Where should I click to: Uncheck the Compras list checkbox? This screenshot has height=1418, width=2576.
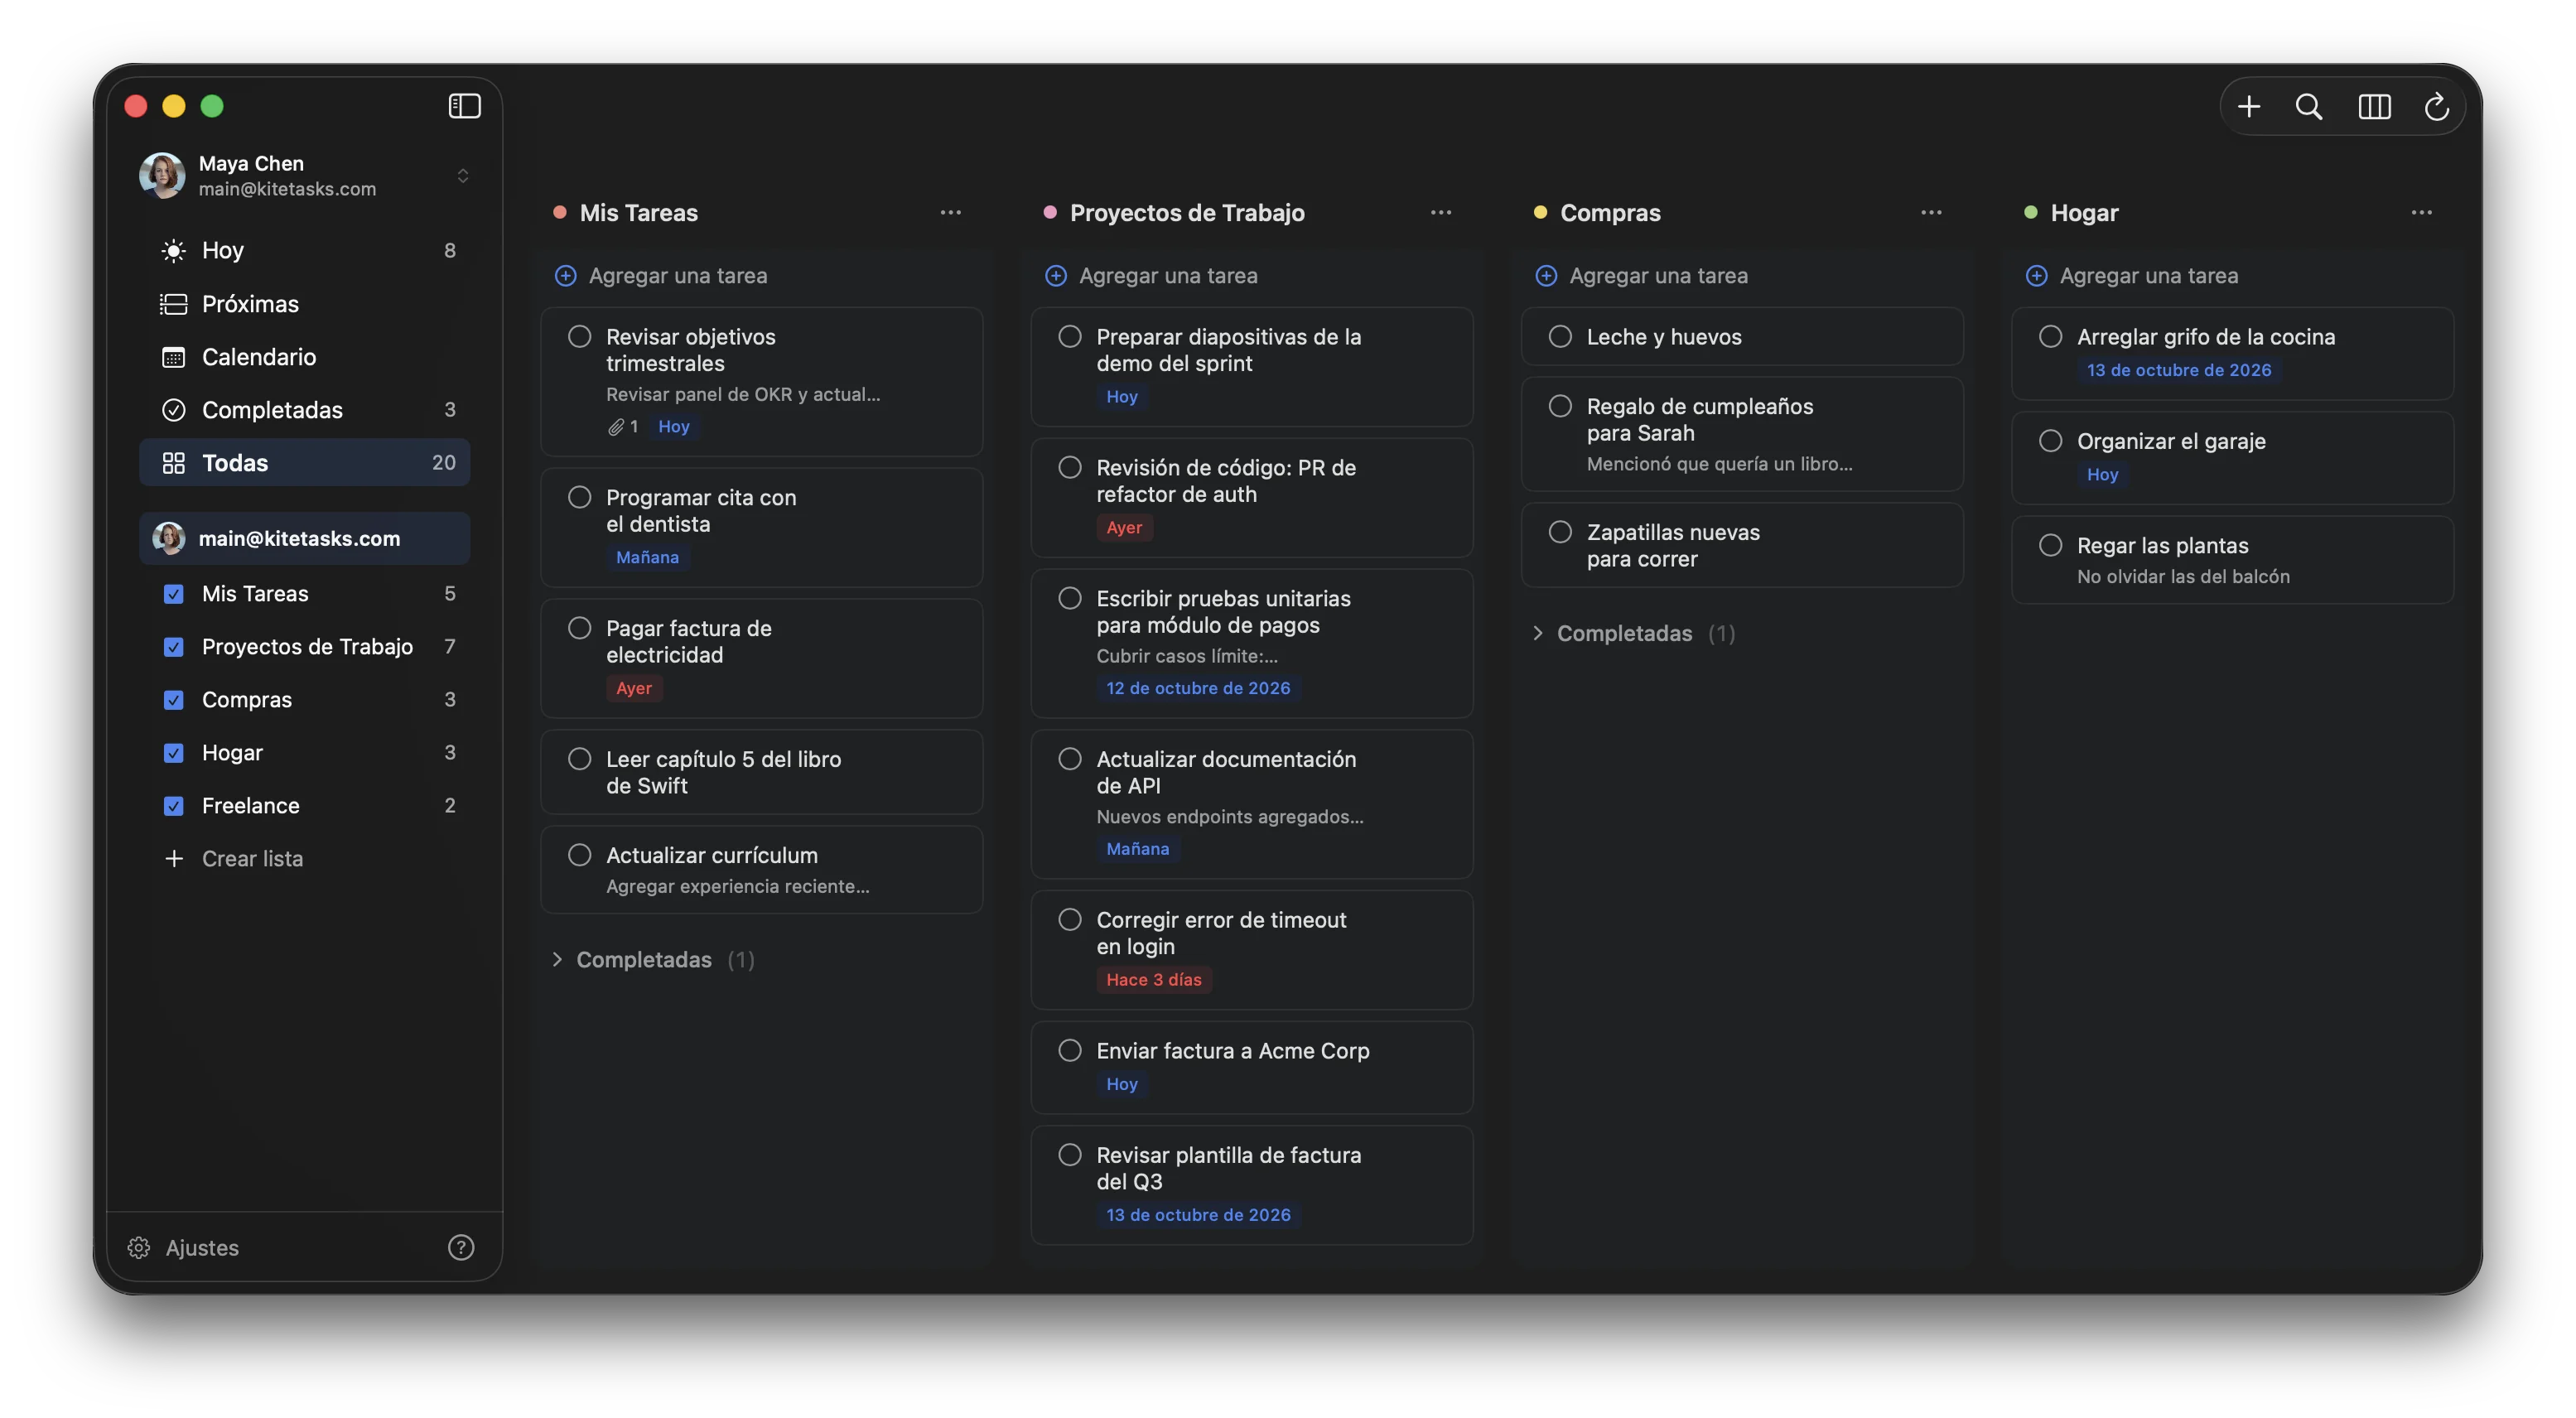point(174,700)
